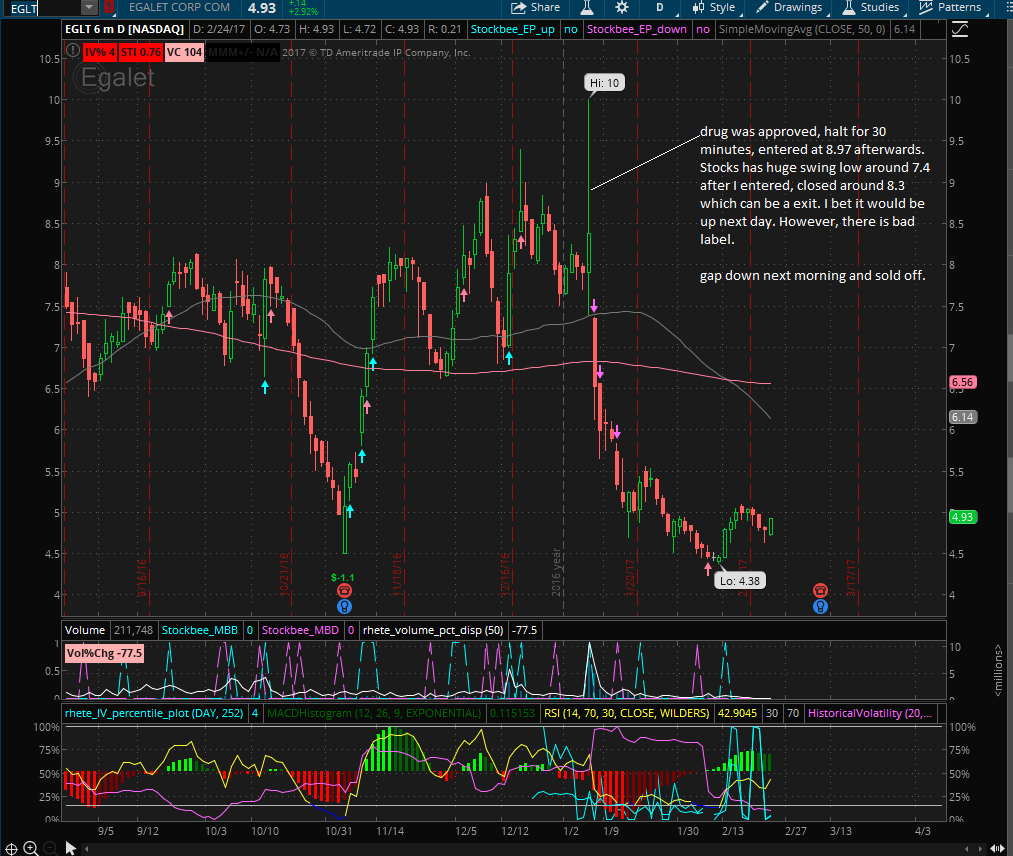
Task: Click the Vol%Chg -77.5 badge
Action: coord(104,653)
